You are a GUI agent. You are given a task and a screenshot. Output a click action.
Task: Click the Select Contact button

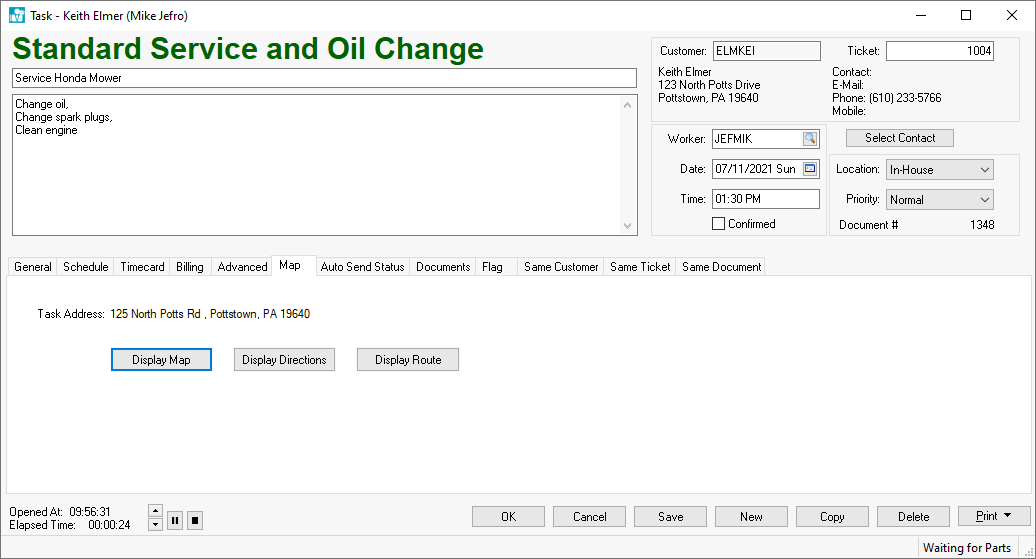point(900,138)
